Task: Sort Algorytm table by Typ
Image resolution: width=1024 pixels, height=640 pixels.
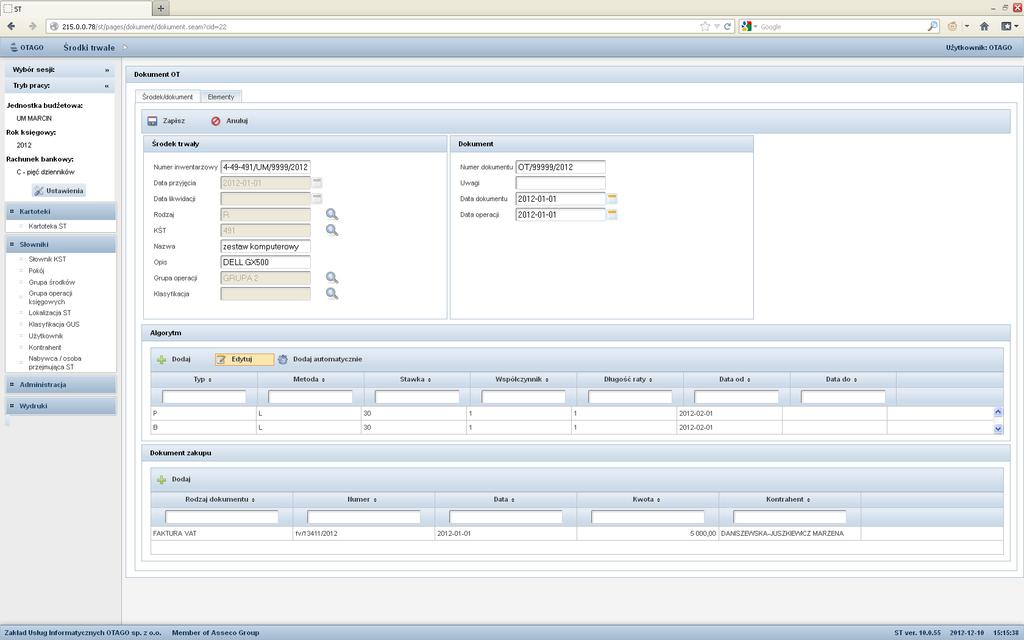Action: [x=202, y=379]
